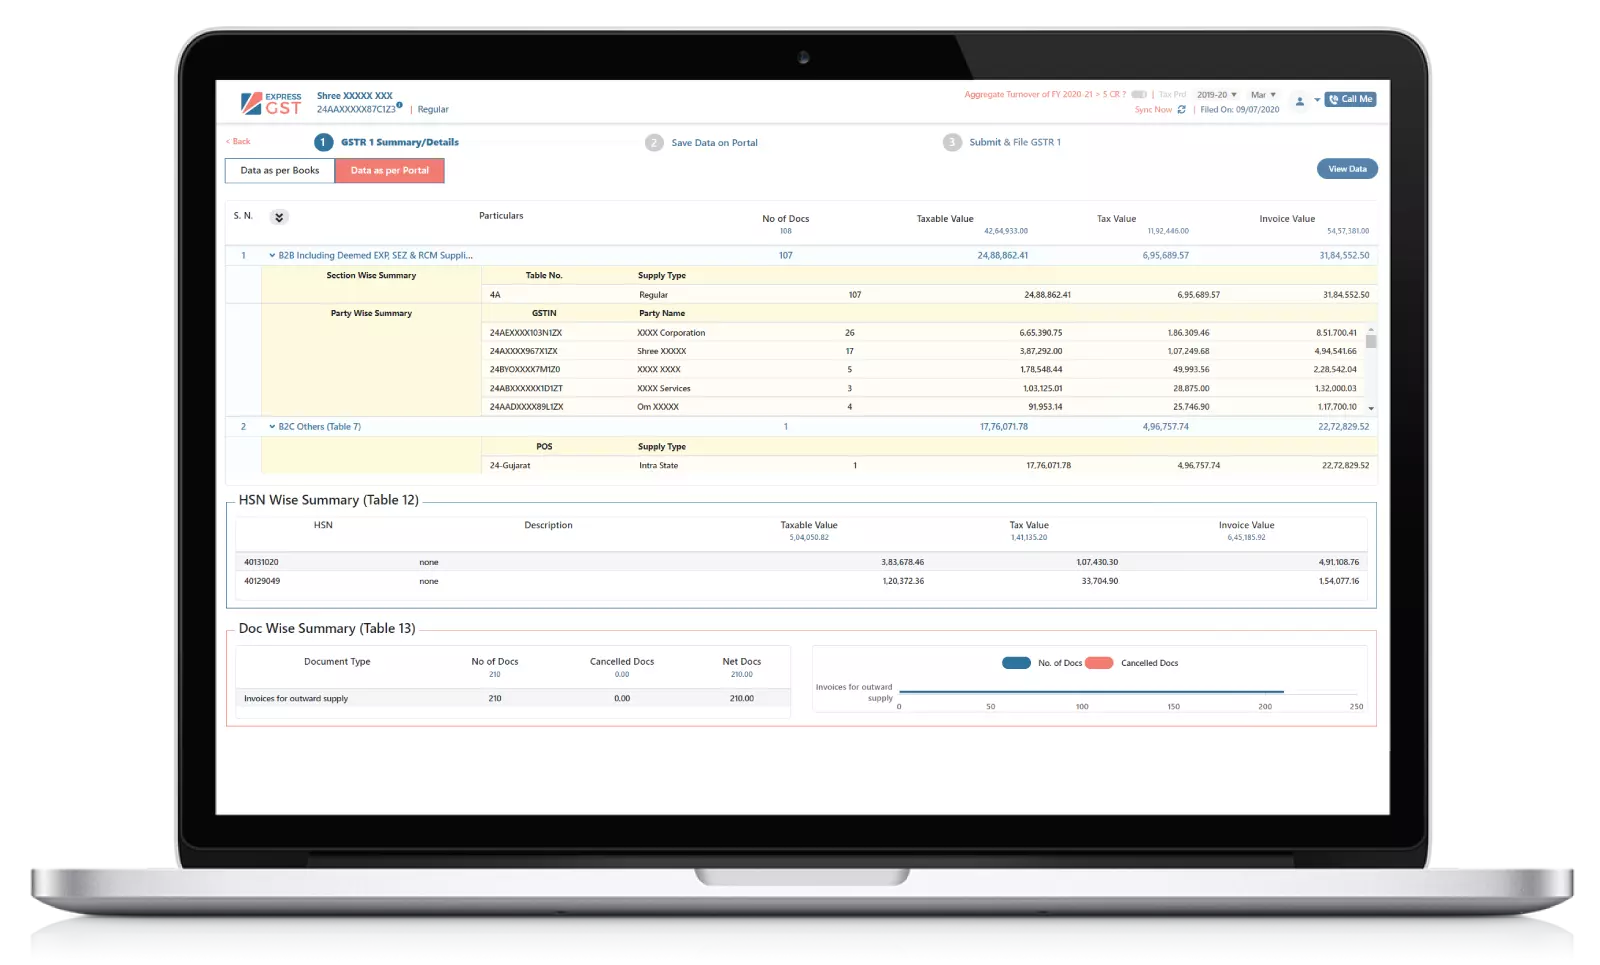Toggle the Aggregate Turnover above 5 CR switch
The height and width of the screenshot is (965, 1600).
[x=1139, y=95]
